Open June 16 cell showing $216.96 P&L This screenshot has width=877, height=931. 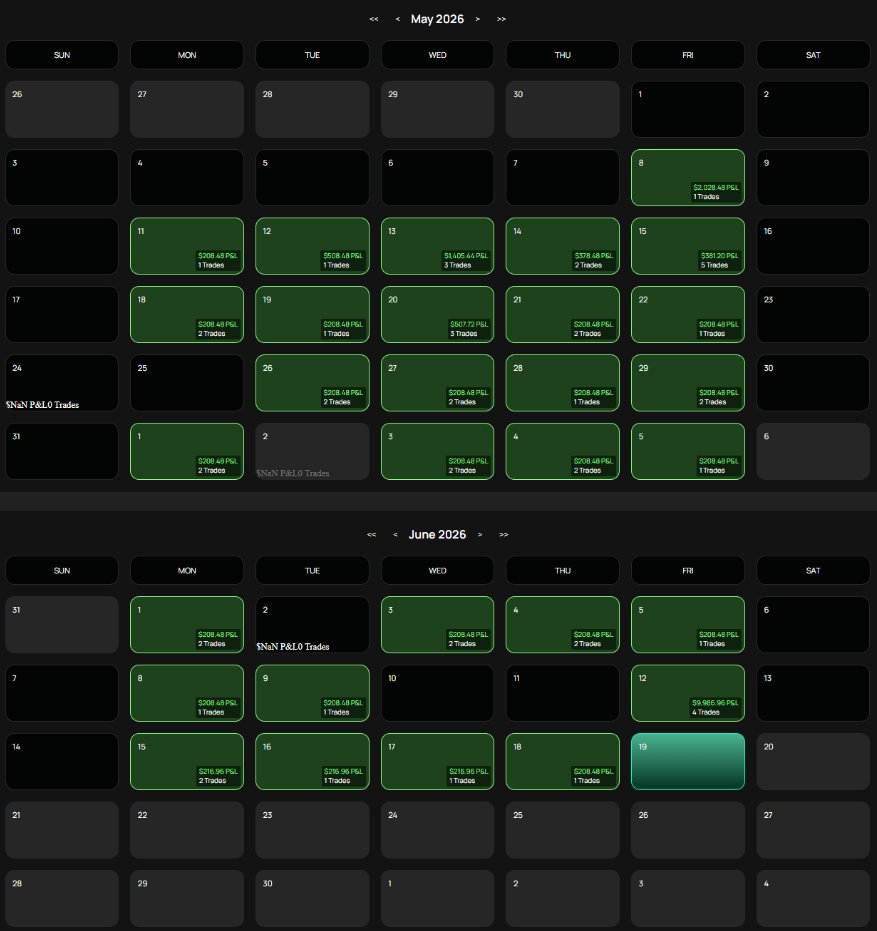click(312, 762)
